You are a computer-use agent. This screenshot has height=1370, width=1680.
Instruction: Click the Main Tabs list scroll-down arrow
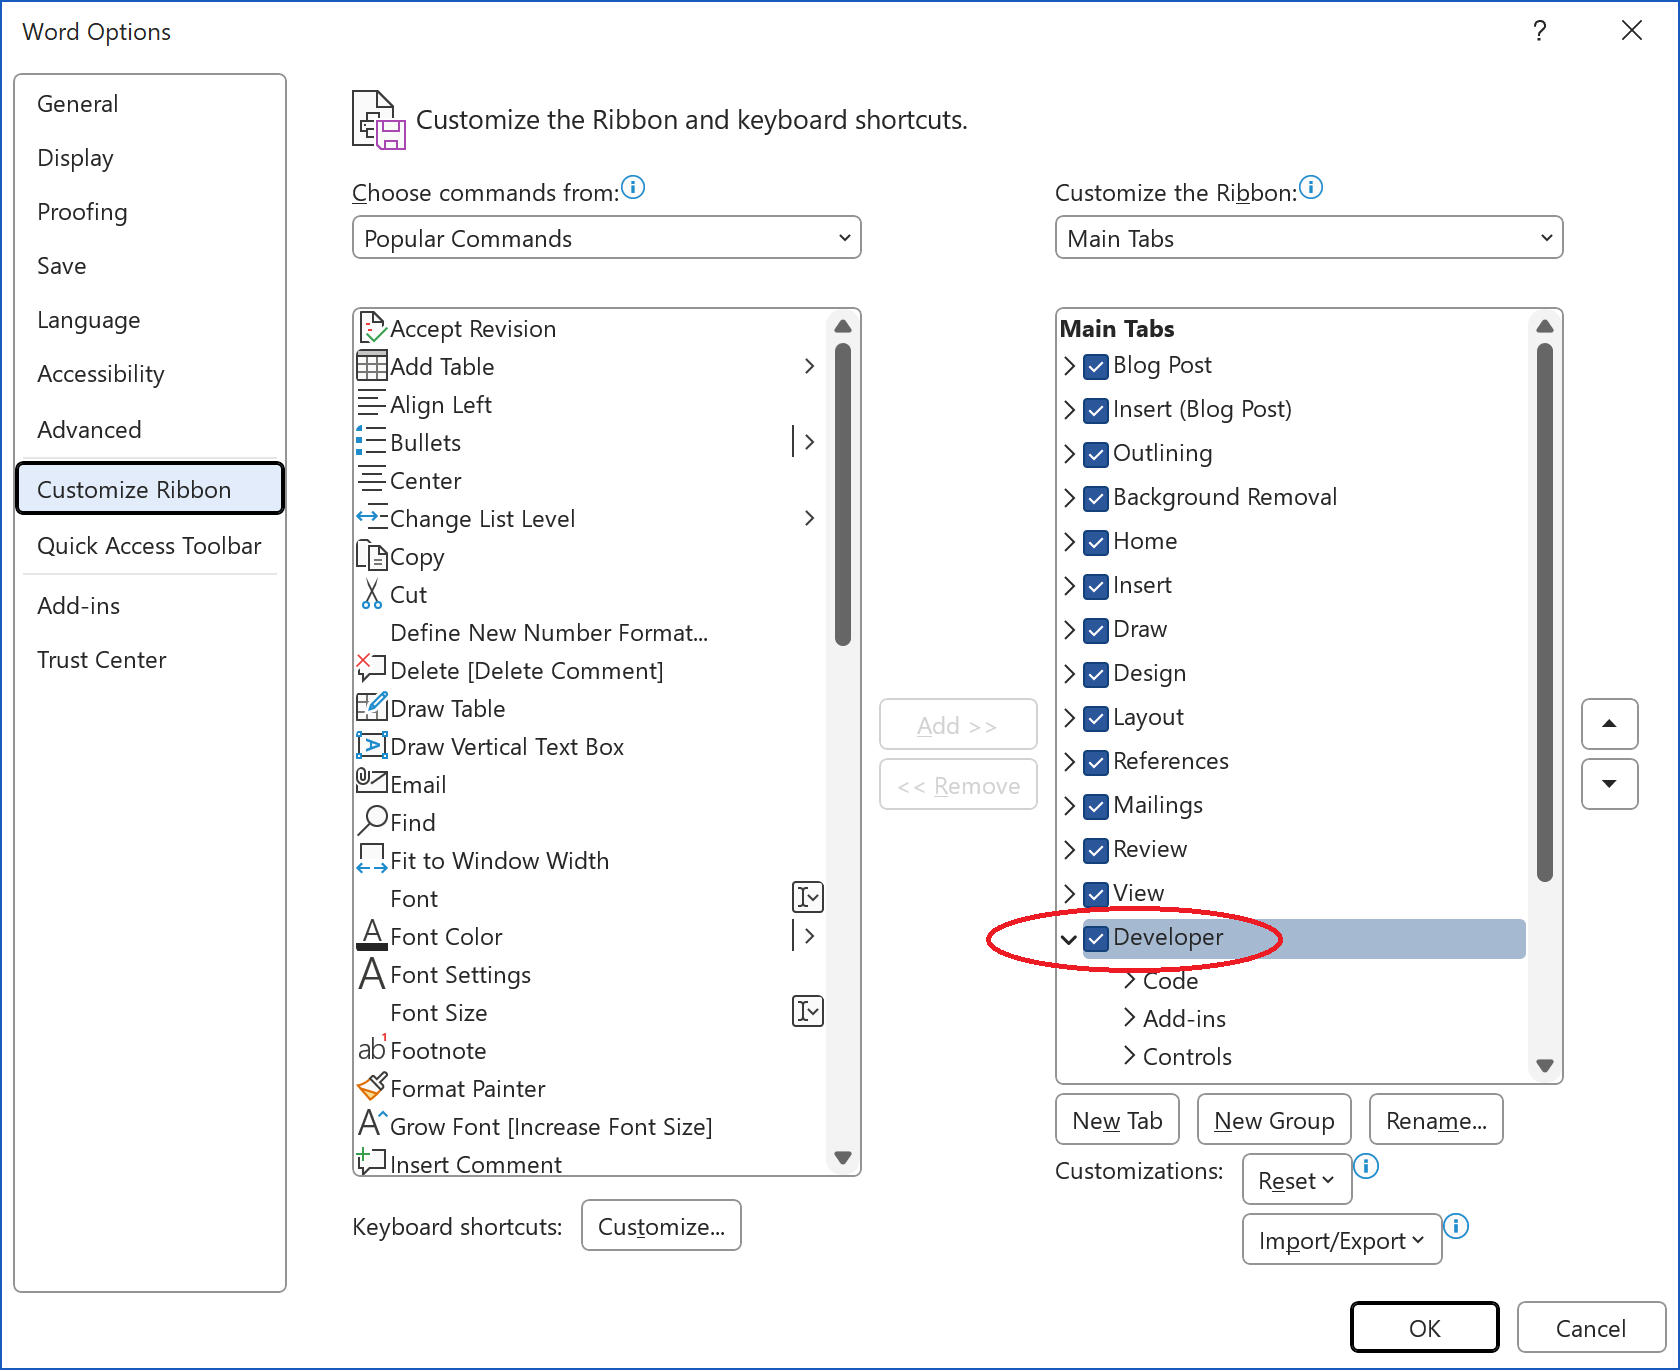pyautogui.click(x=1545, y=1066)
